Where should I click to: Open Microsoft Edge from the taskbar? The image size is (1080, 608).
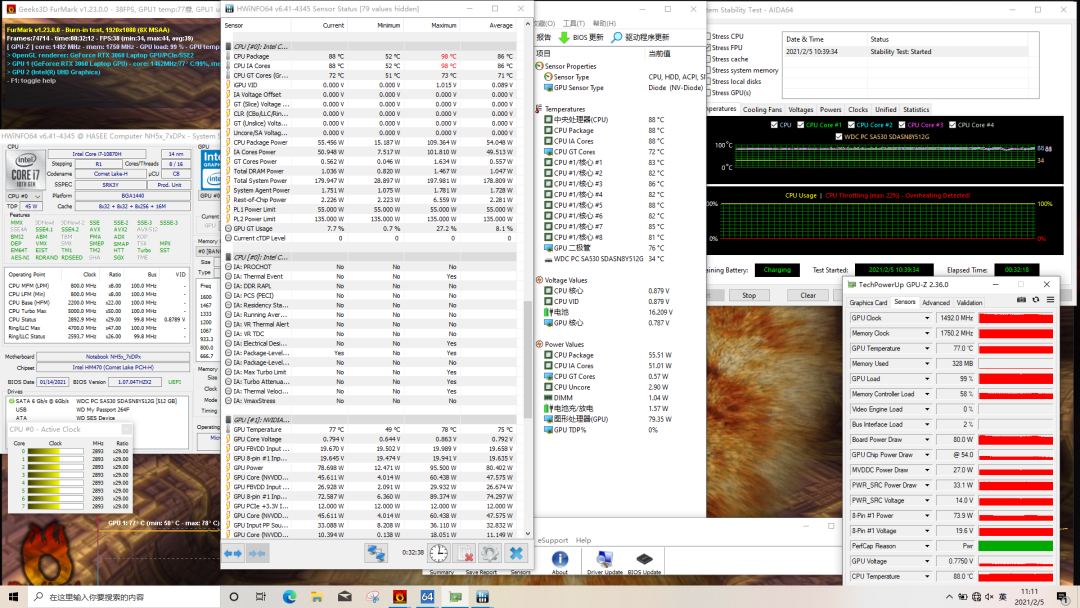pos(289,597)
